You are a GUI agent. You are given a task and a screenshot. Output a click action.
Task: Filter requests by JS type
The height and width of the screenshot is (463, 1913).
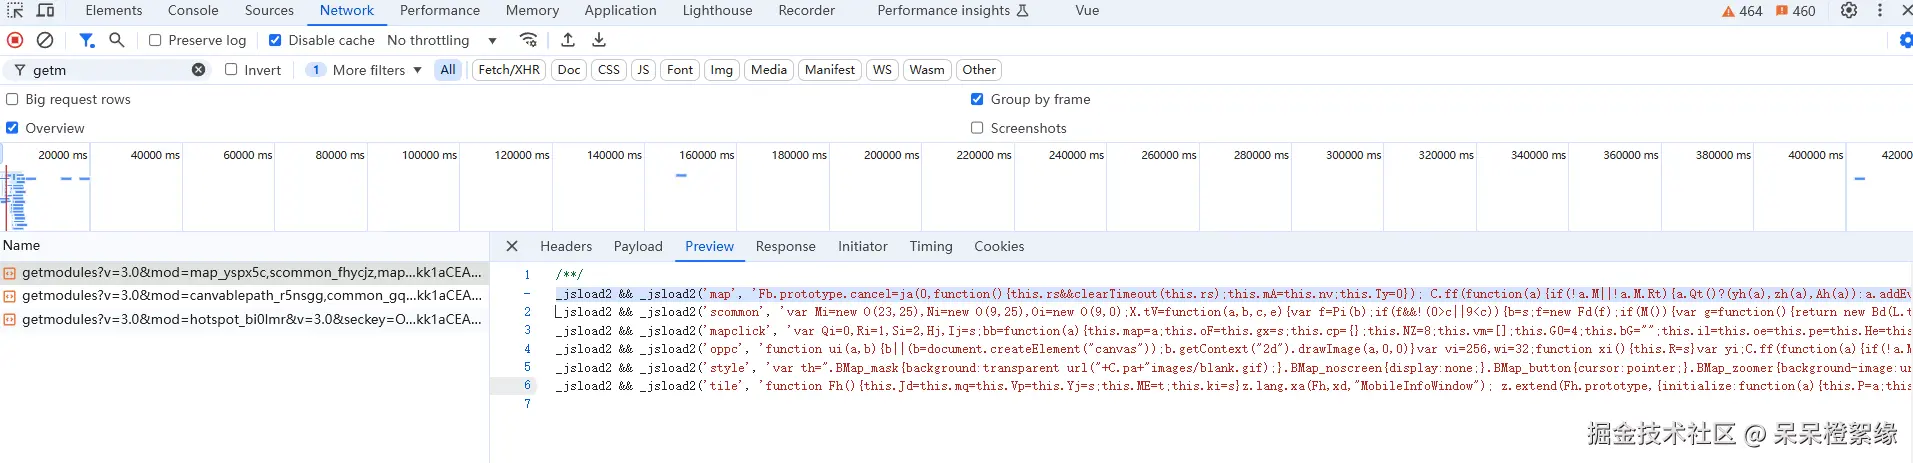coord(643,70)
